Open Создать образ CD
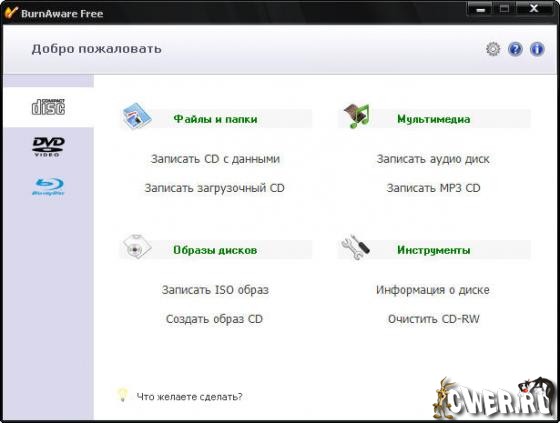 point(214,319)
